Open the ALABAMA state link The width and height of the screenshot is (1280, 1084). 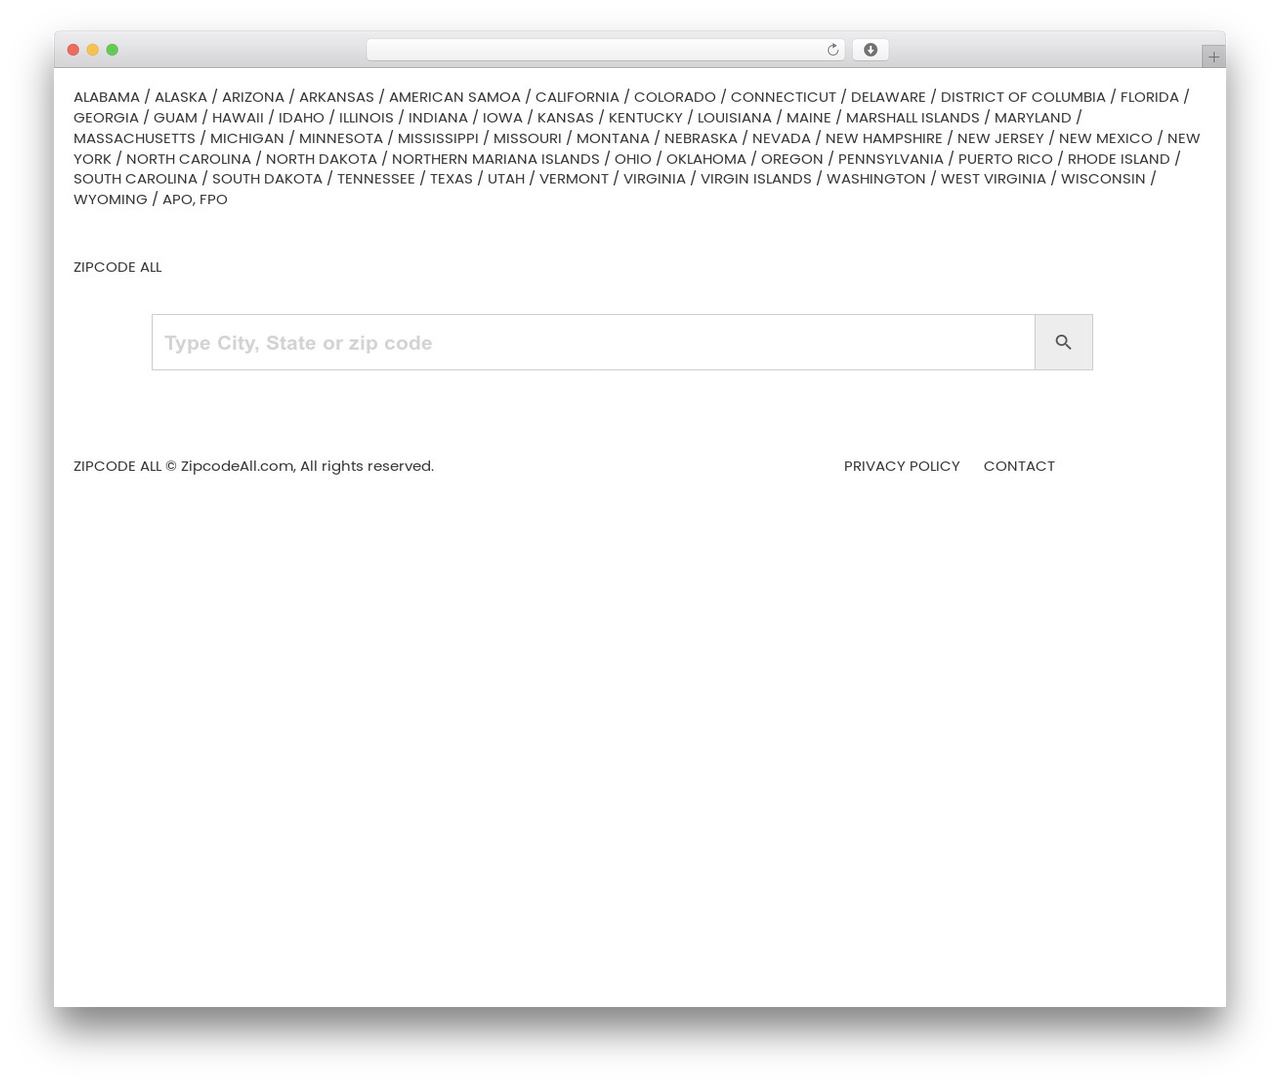(106, 97)
